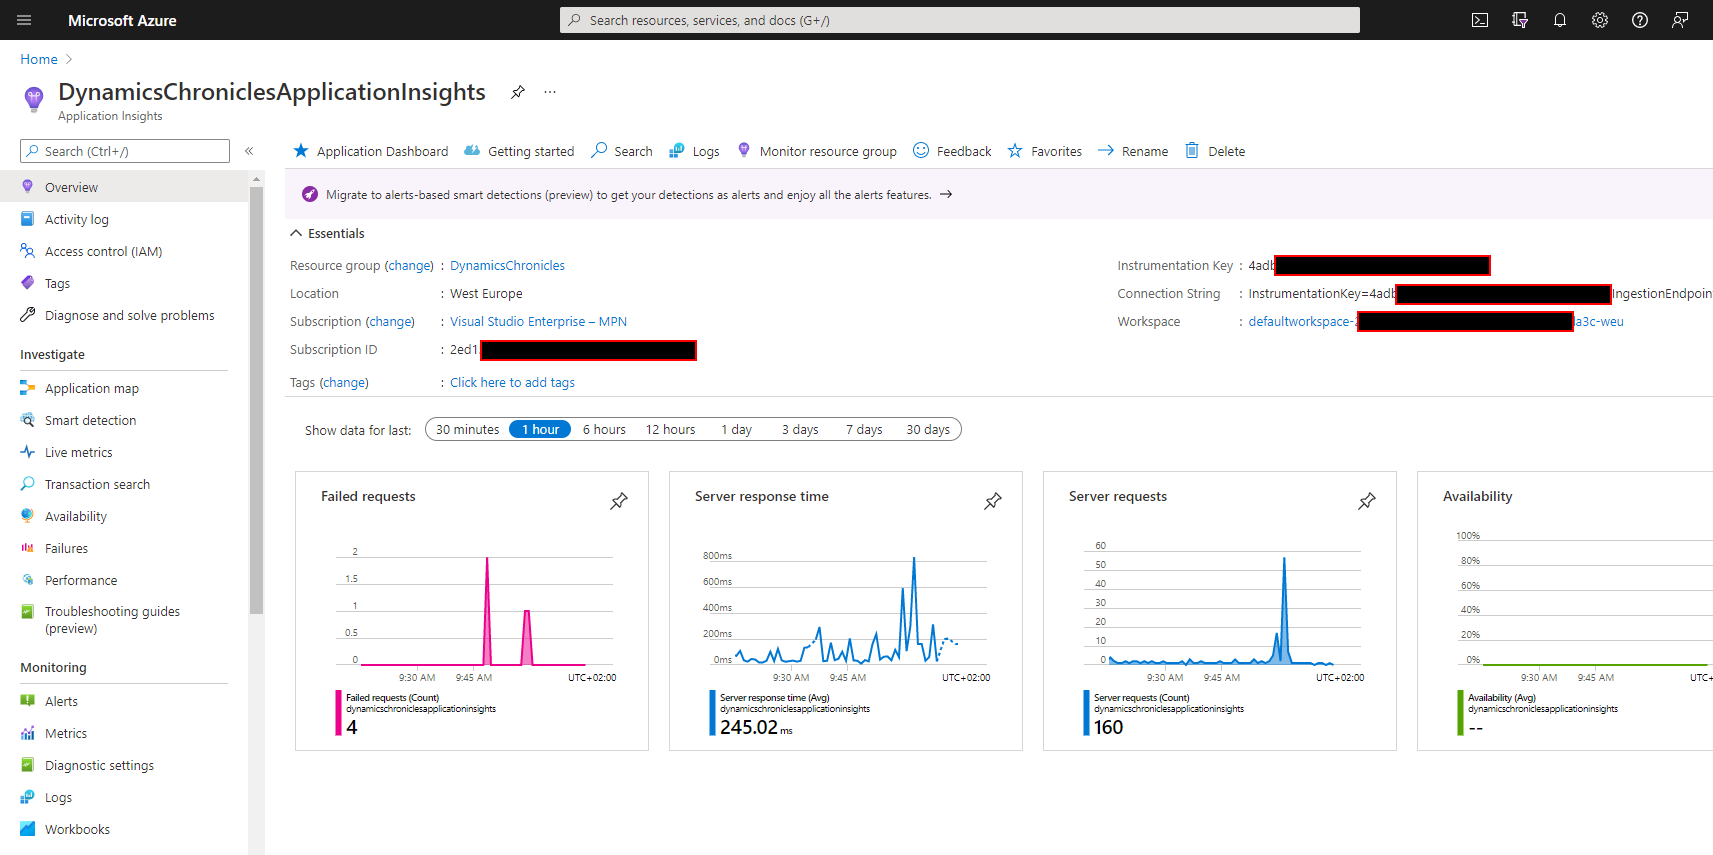Open the Azure portal hamburger menu

(24, 20)
